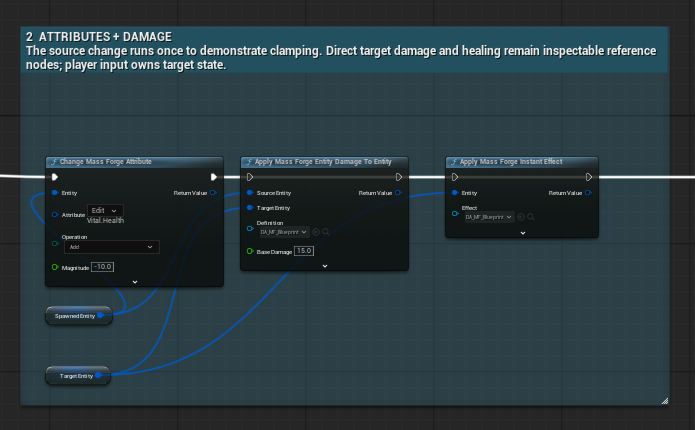Click Definition input pin on damage node
This screenshot has width=695, height=430.
(250, 229)
